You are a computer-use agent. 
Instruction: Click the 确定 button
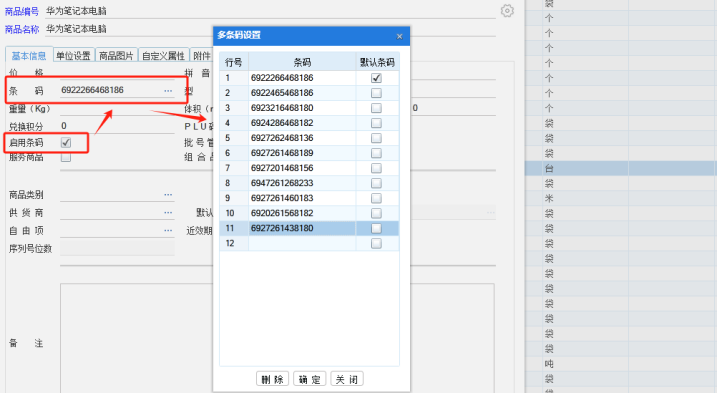click(310, 379)
